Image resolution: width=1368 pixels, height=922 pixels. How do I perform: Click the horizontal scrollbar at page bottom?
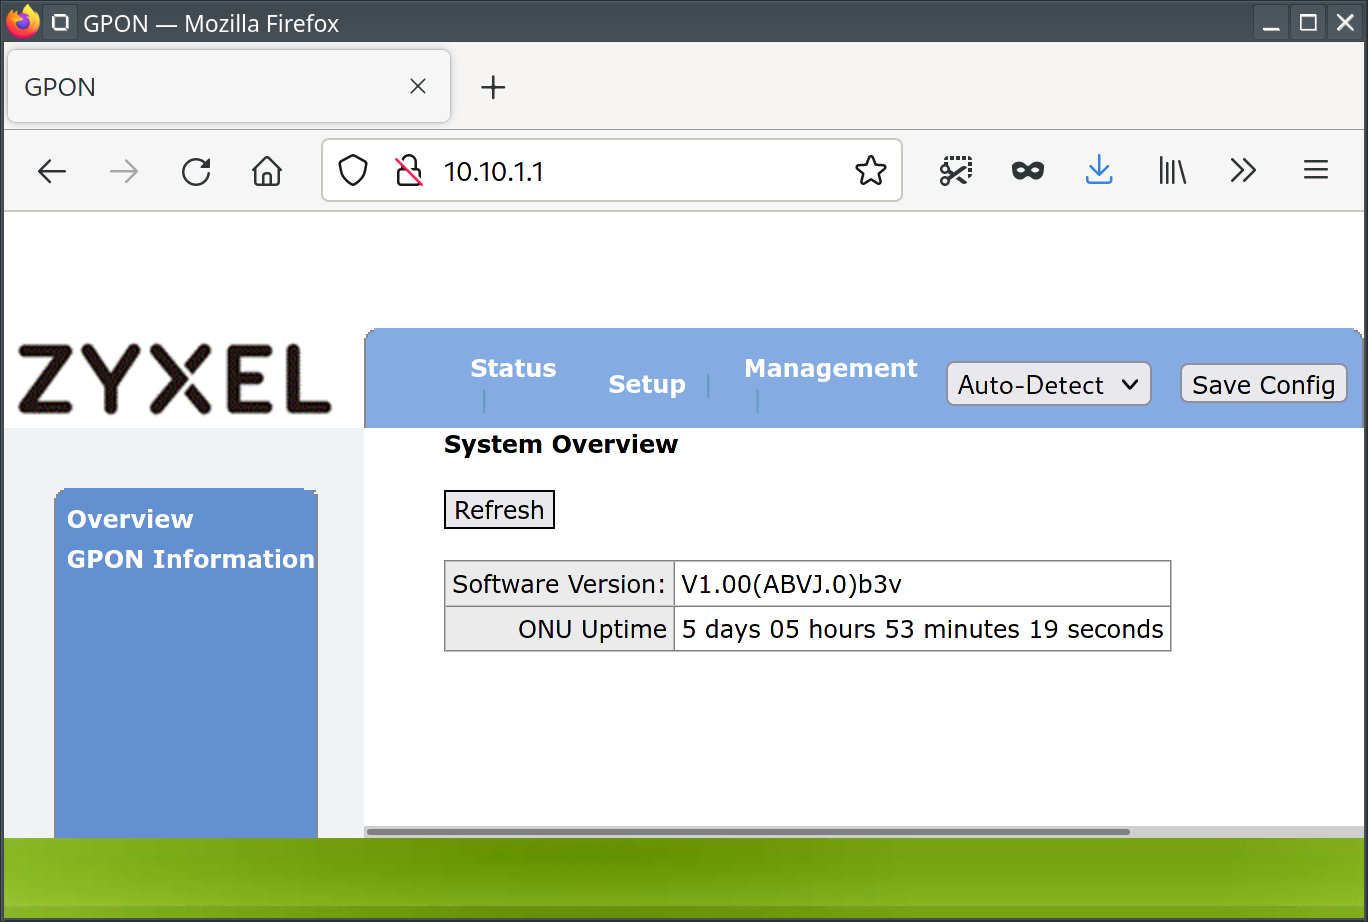[x=748, y=832]
